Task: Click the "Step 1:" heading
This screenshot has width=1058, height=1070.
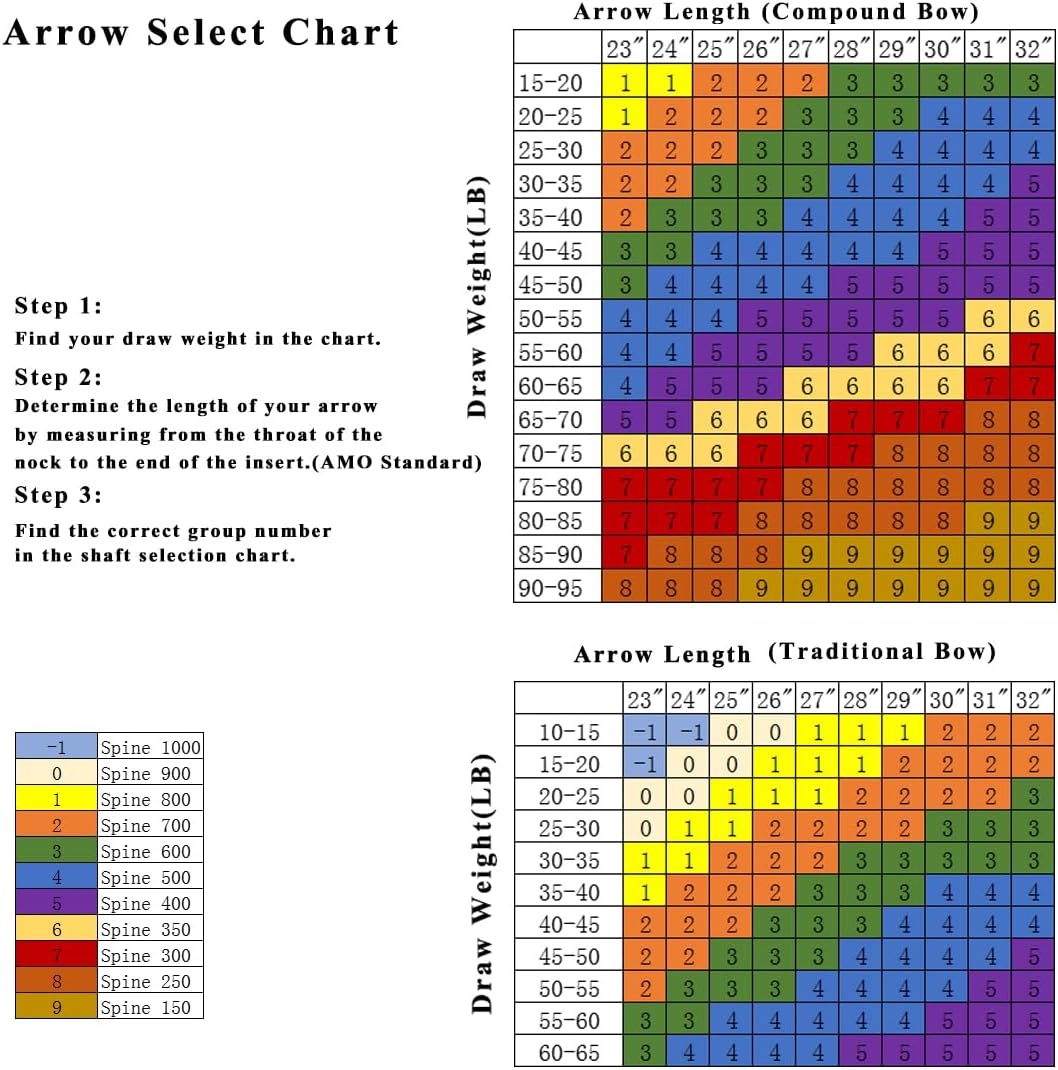Action: pyautogui.click(x=59, y=306)
